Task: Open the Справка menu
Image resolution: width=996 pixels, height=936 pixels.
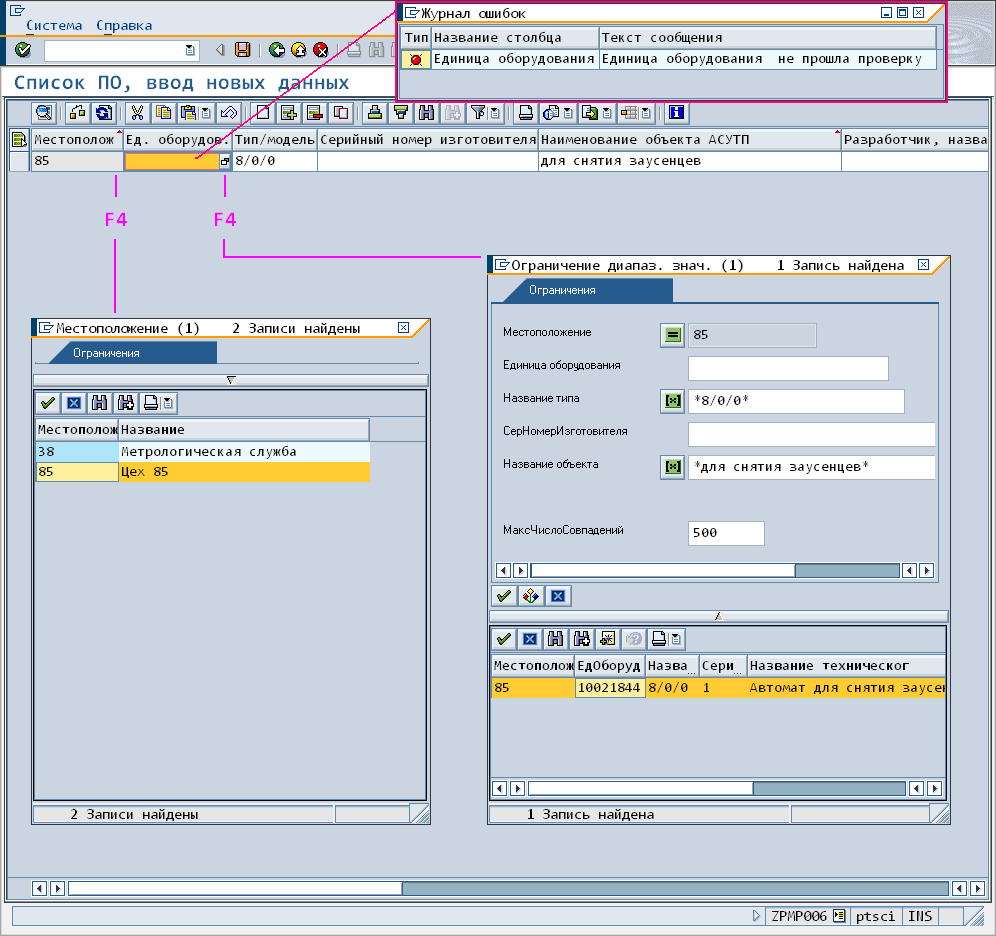Action: [x=125, y=25]
